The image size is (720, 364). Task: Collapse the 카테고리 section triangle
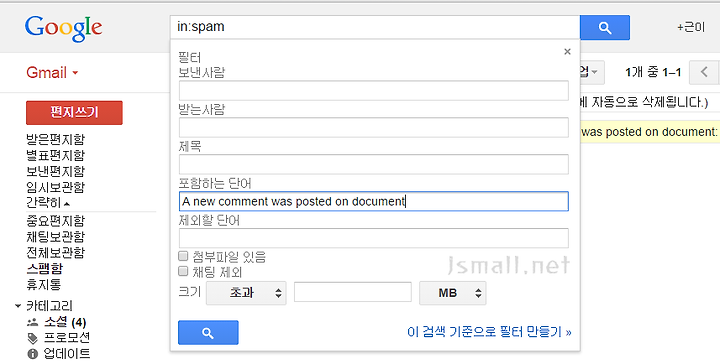[18, 306]
